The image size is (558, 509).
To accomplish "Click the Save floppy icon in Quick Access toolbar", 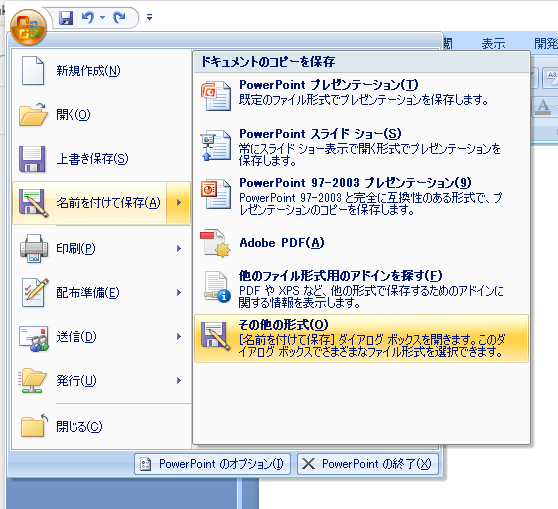I will click(66, 17).
